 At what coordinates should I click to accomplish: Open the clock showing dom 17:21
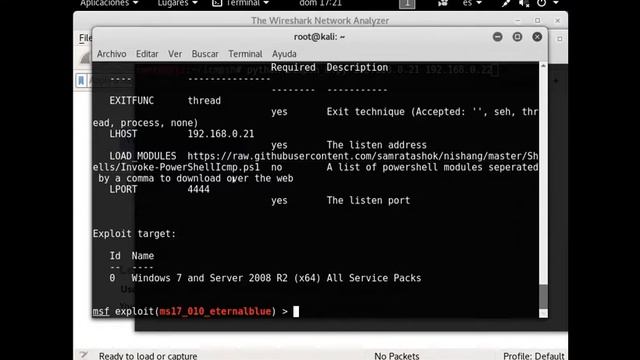pos(320,3)
